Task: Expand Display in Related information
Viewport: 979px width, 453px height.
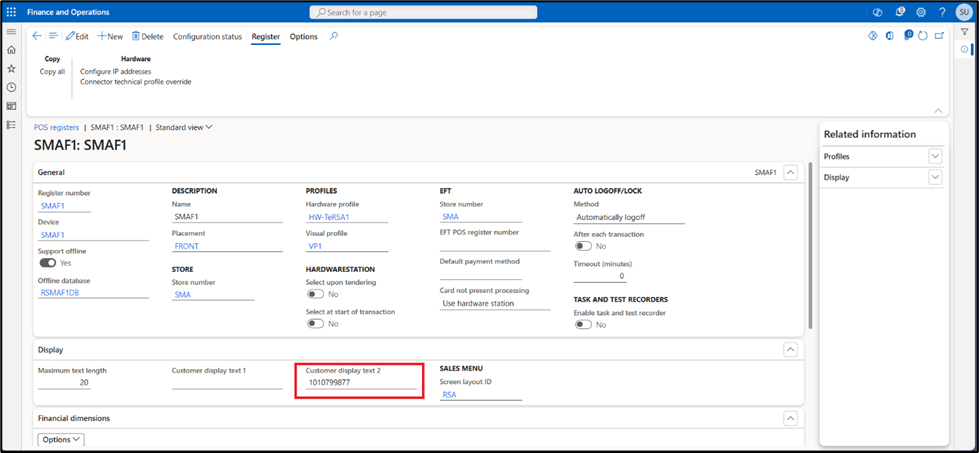Action: 935,177
